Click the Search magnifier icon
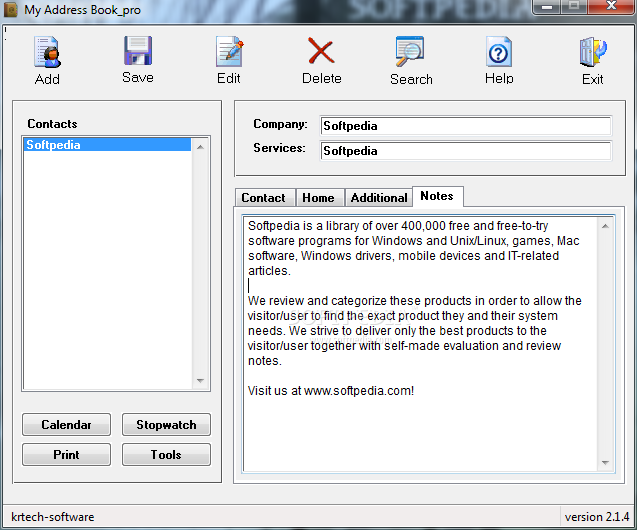This screenshot has height=530, width=637. click(410, 51)
